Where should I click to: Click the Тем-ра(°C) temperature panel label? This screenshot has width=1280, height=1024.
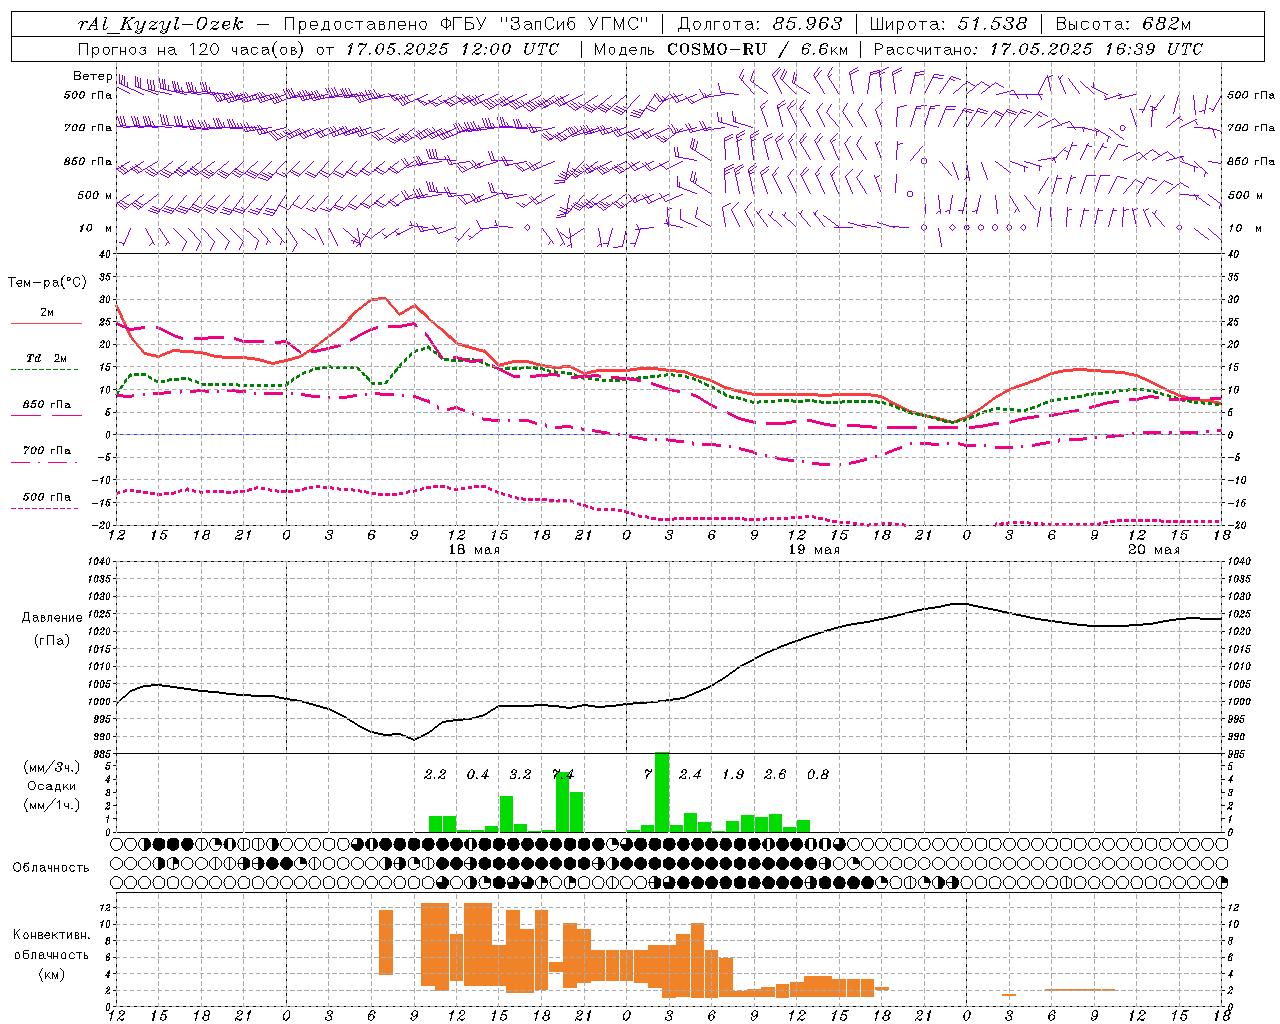click(x=47, y=283)
